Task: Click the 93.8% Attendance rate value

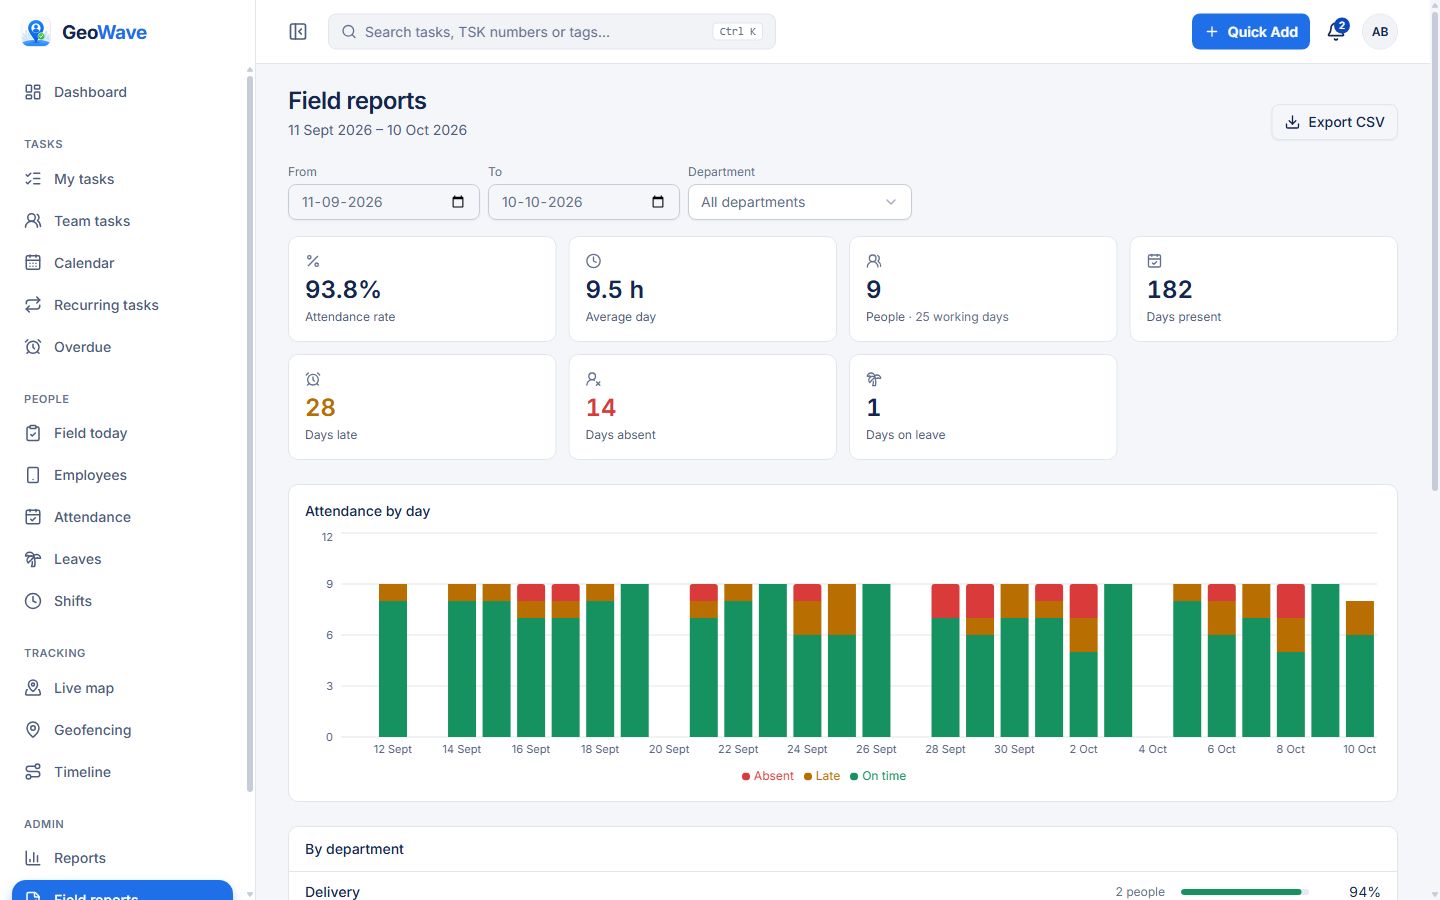Action: 343,290
